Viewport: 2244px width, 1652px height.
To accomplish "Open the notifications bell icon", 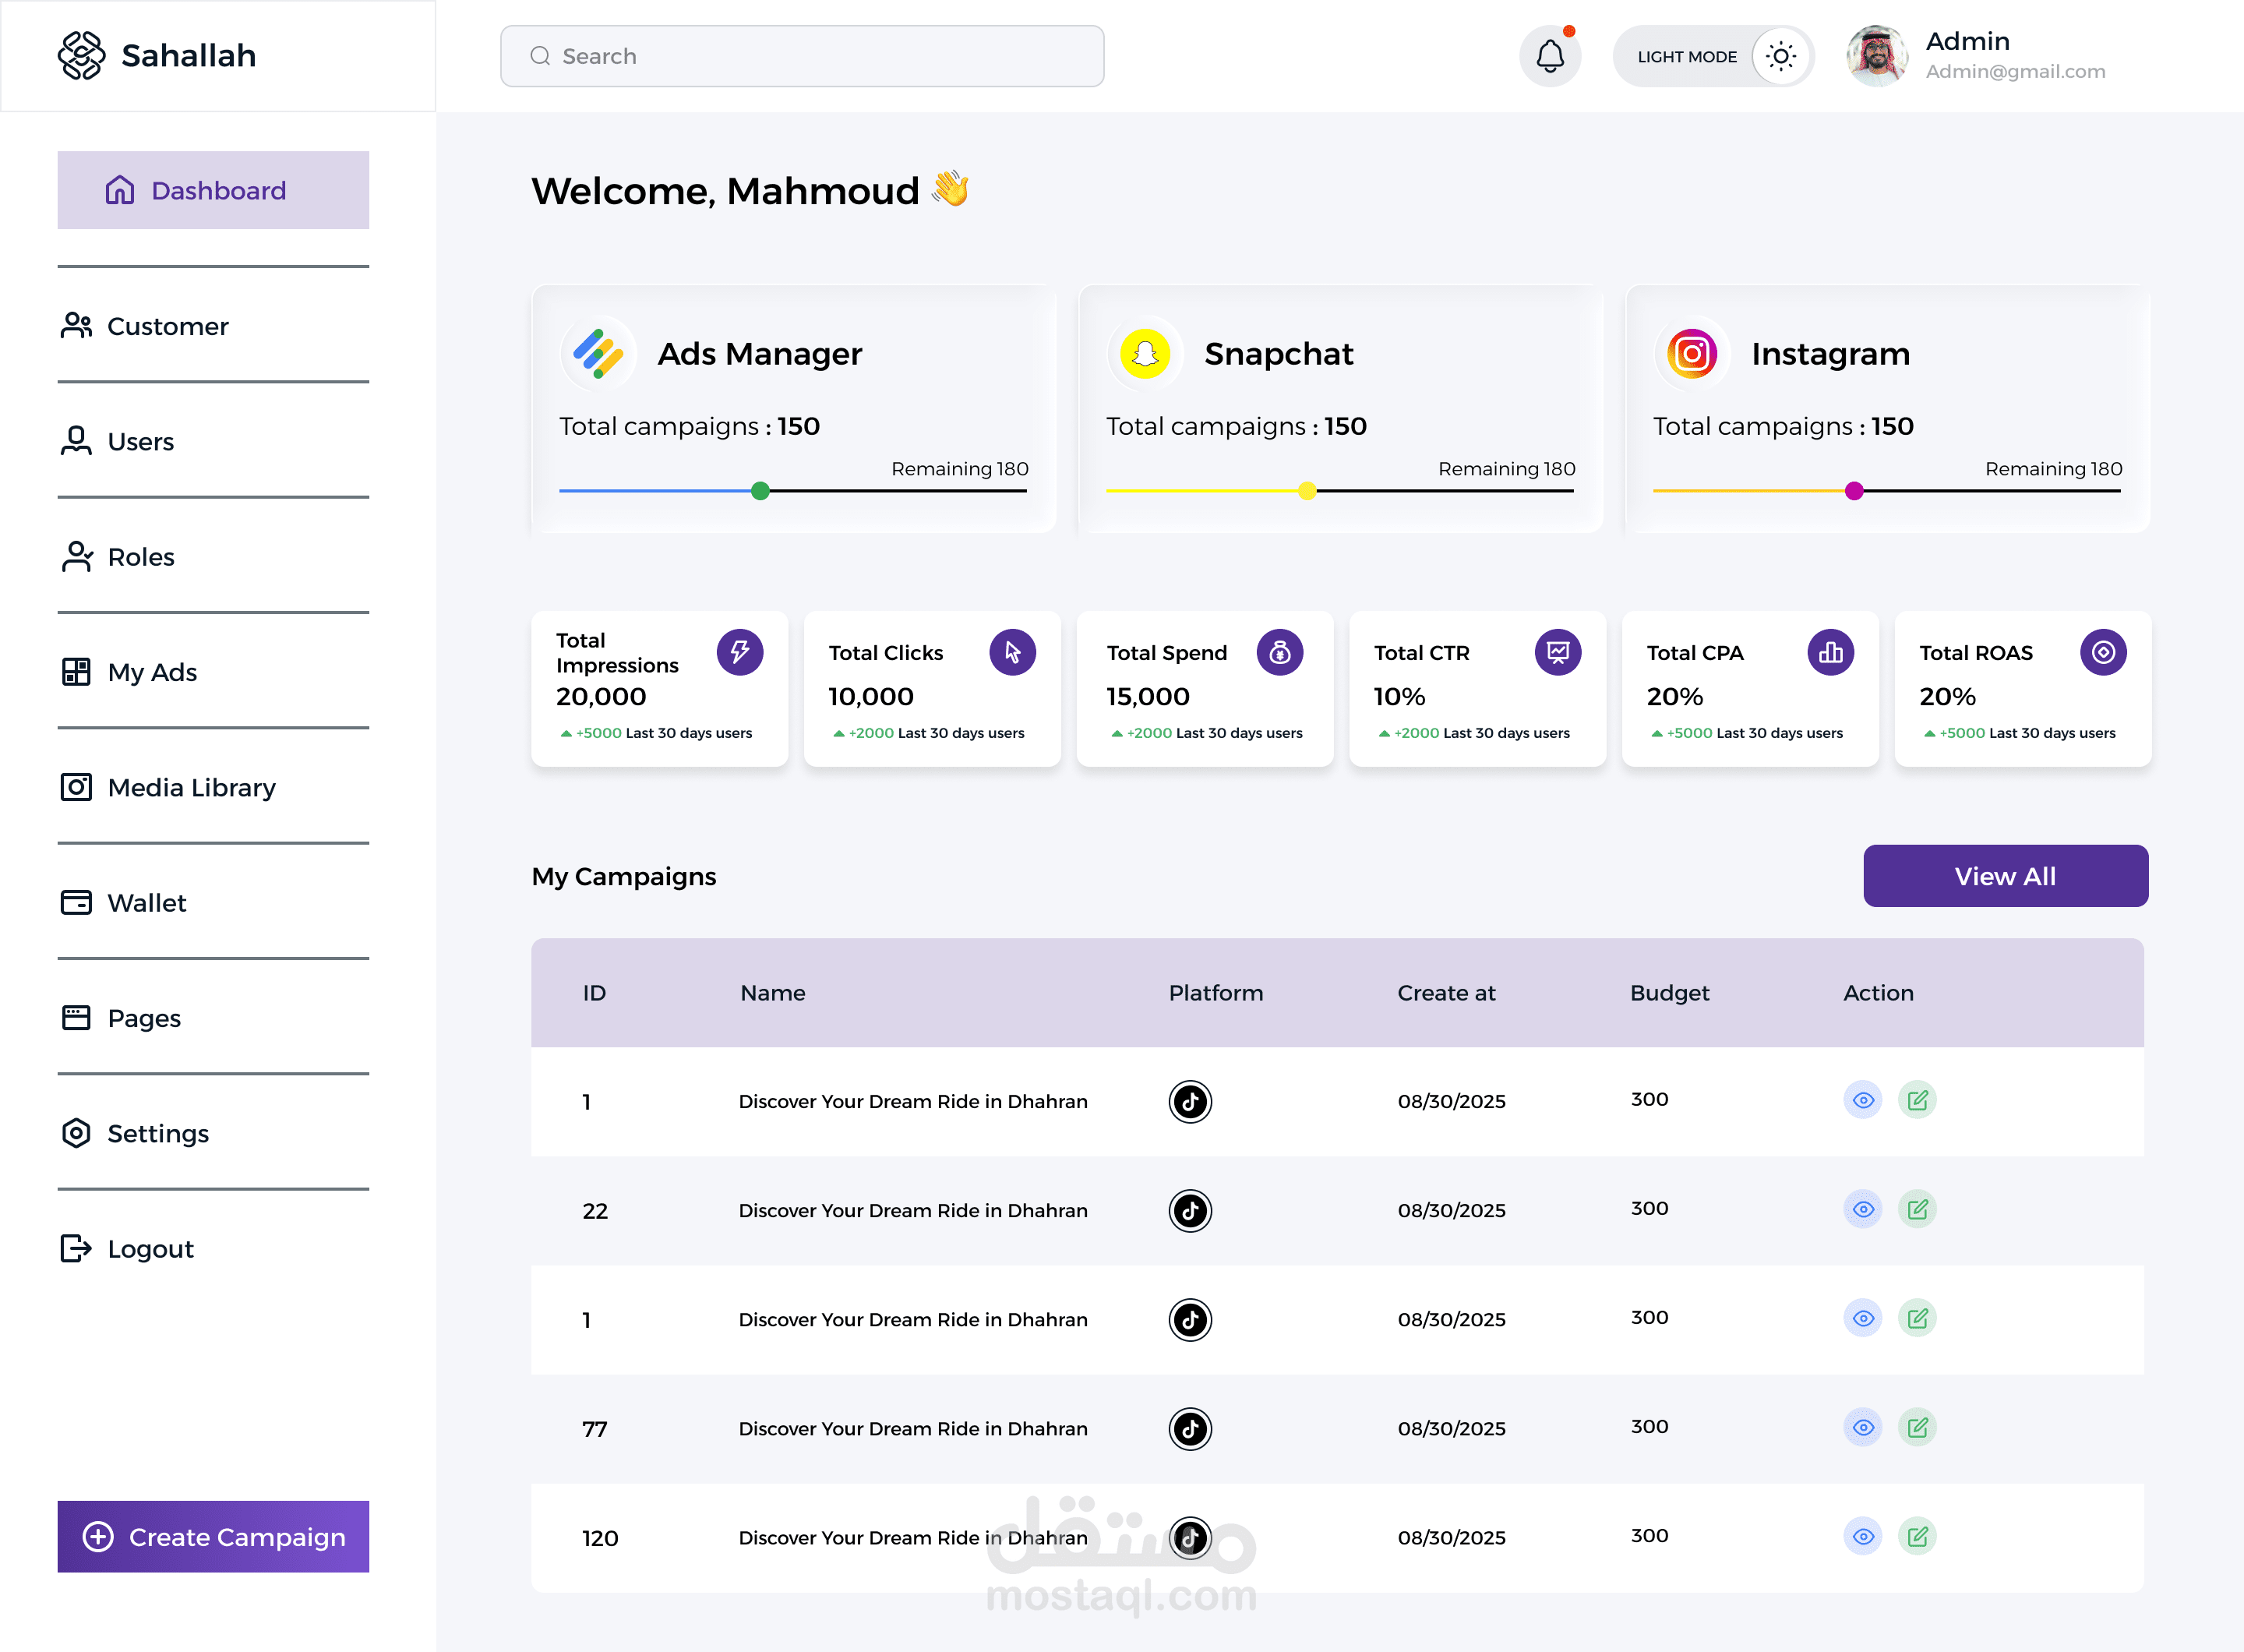I will coord(1549,56).
